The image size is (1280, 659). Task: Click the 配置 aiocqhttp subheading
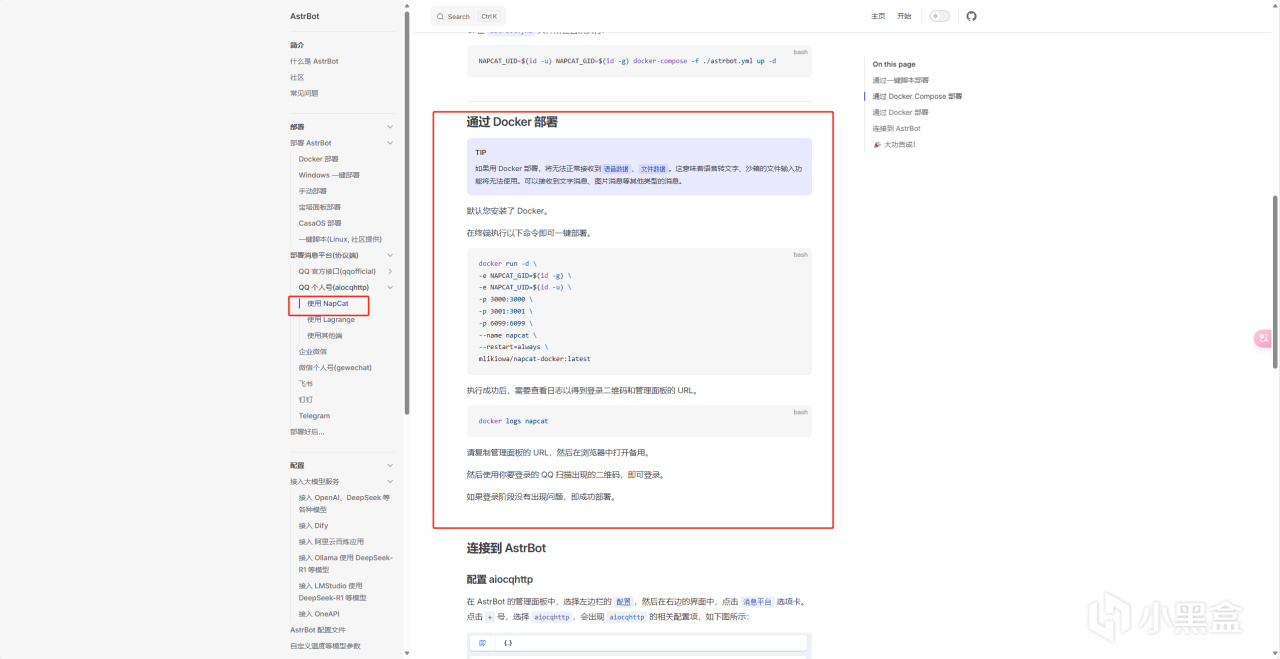pyautogui.click(x=500, y=579)
